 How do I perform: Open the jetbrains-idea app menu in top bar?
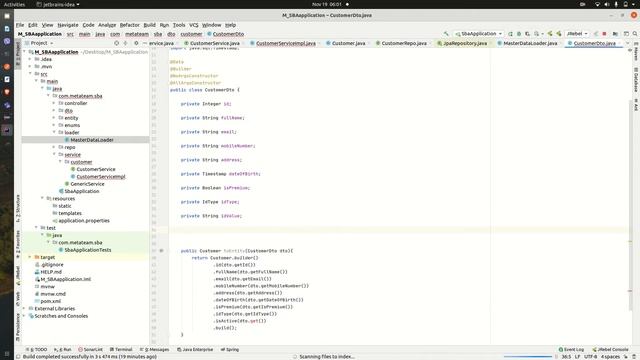[58, 4]
